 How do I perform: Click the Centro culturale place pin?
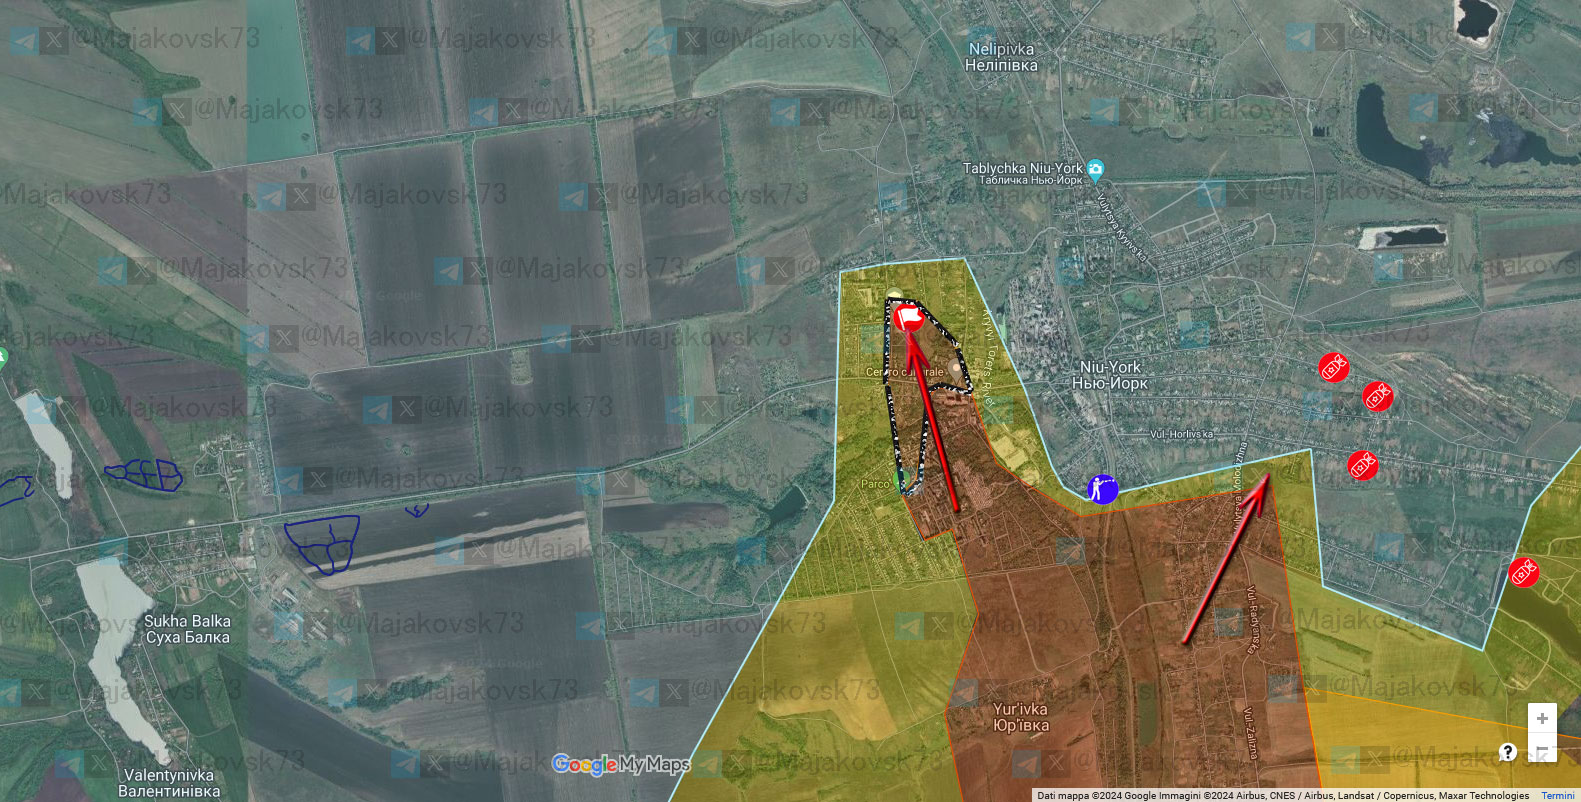coord(954,371)
